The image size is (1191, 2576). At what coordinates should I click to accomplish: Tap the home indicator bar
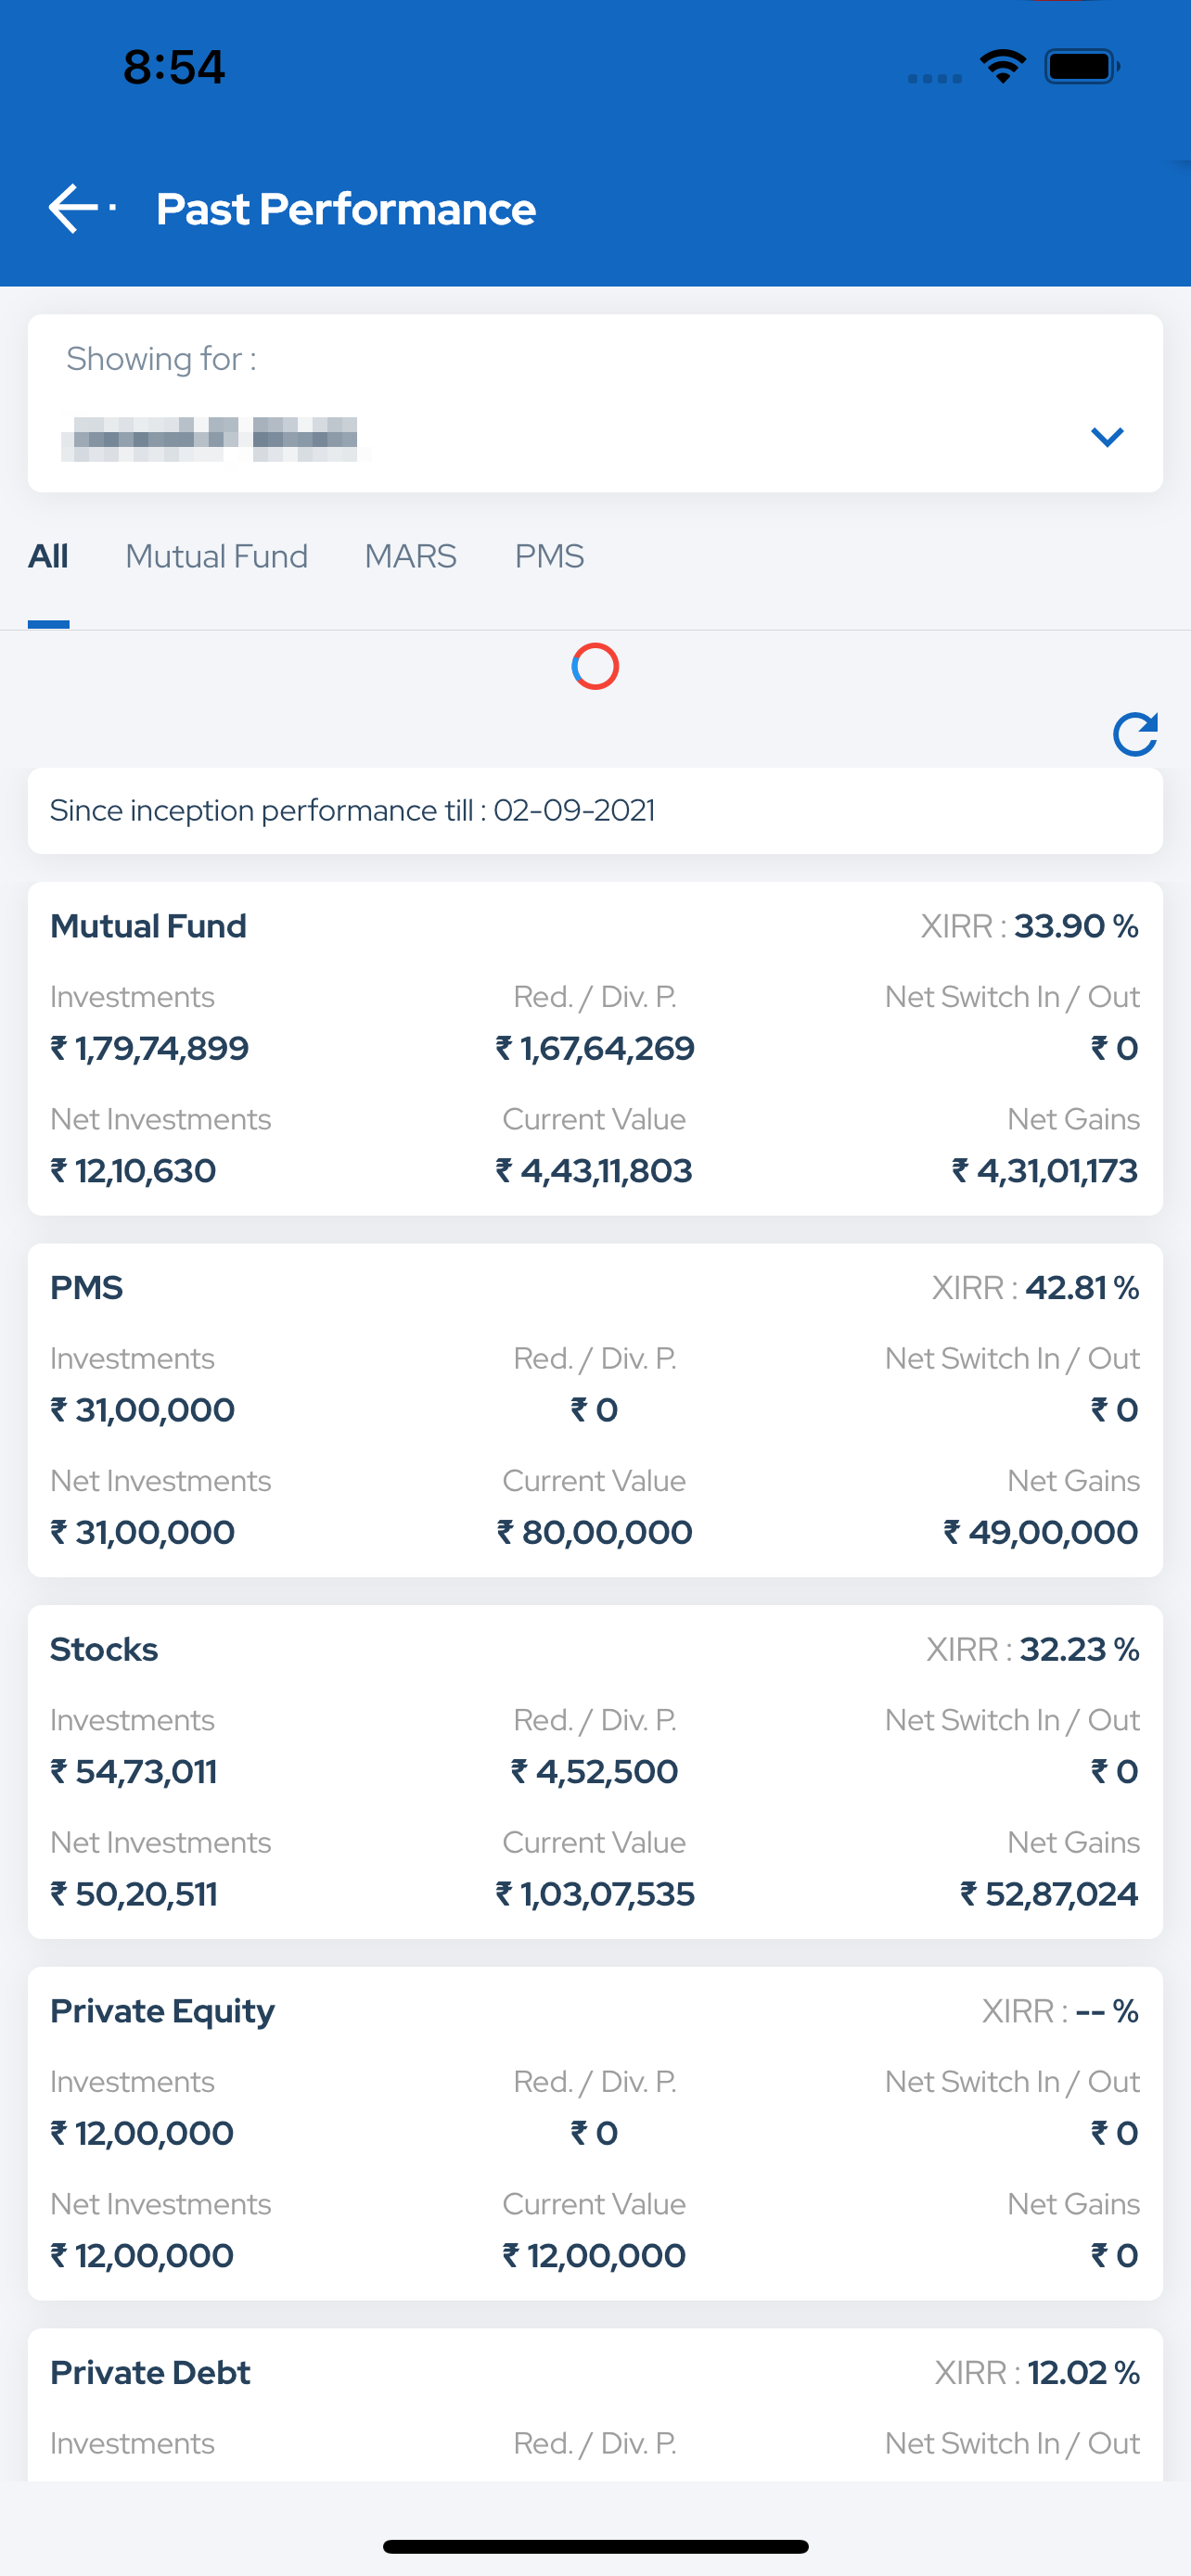click(595, 2546)
